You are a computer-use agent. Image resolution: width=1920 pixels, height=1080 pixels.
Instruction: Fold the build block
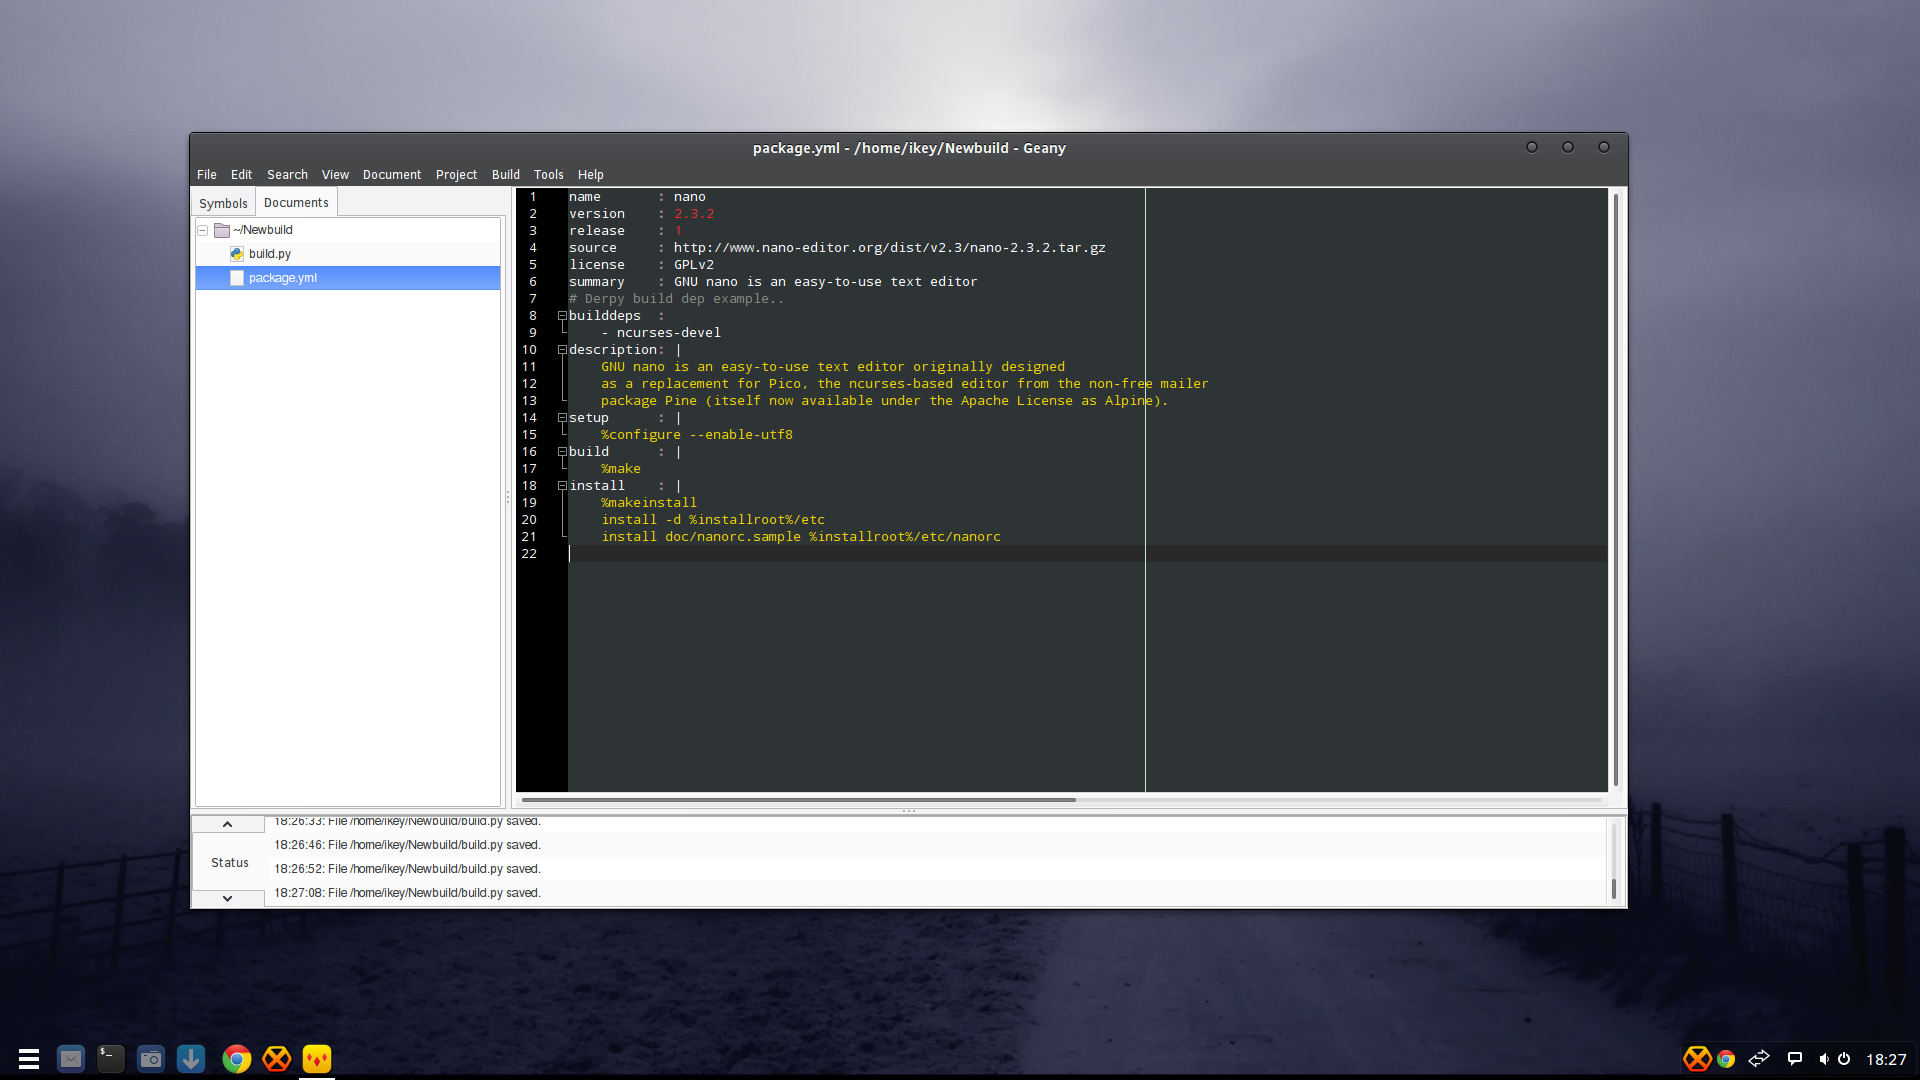coord(562,452)
